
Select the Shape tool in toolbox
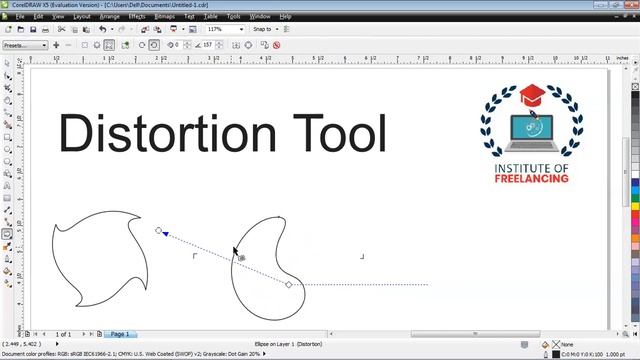tap(7, 76)
